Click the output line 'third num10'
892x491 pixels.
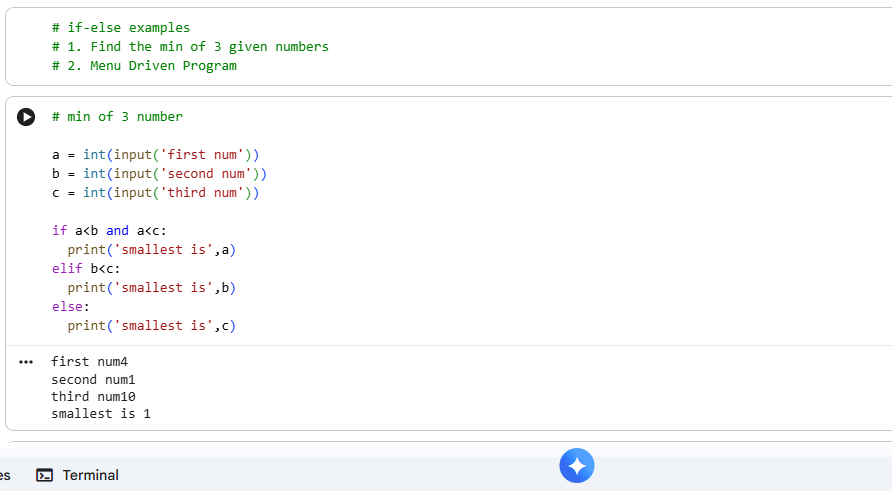click(93, 397)
